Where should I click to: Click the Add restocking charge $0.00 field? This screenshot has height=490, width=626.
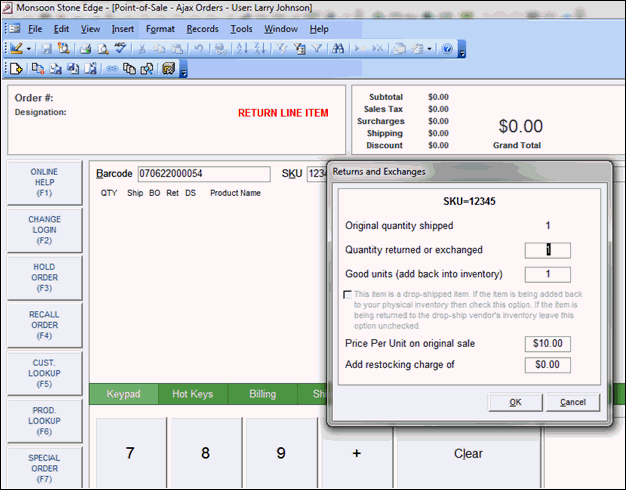pos(547,365)
